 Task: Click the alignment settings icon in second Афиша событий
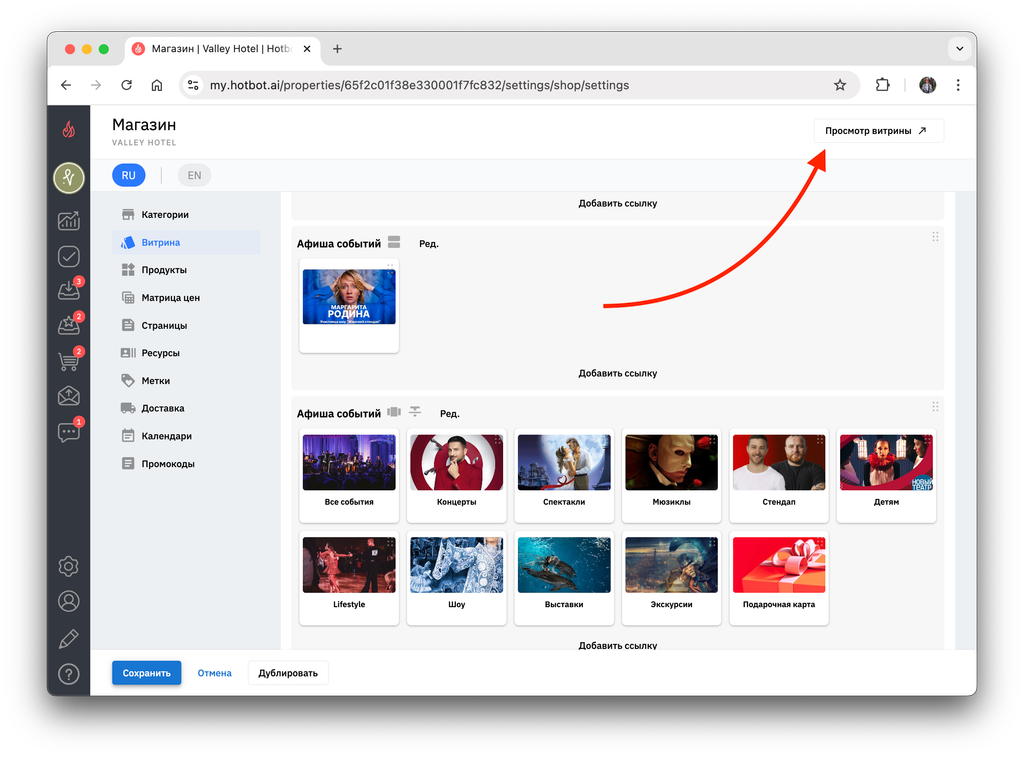(415, 411)
